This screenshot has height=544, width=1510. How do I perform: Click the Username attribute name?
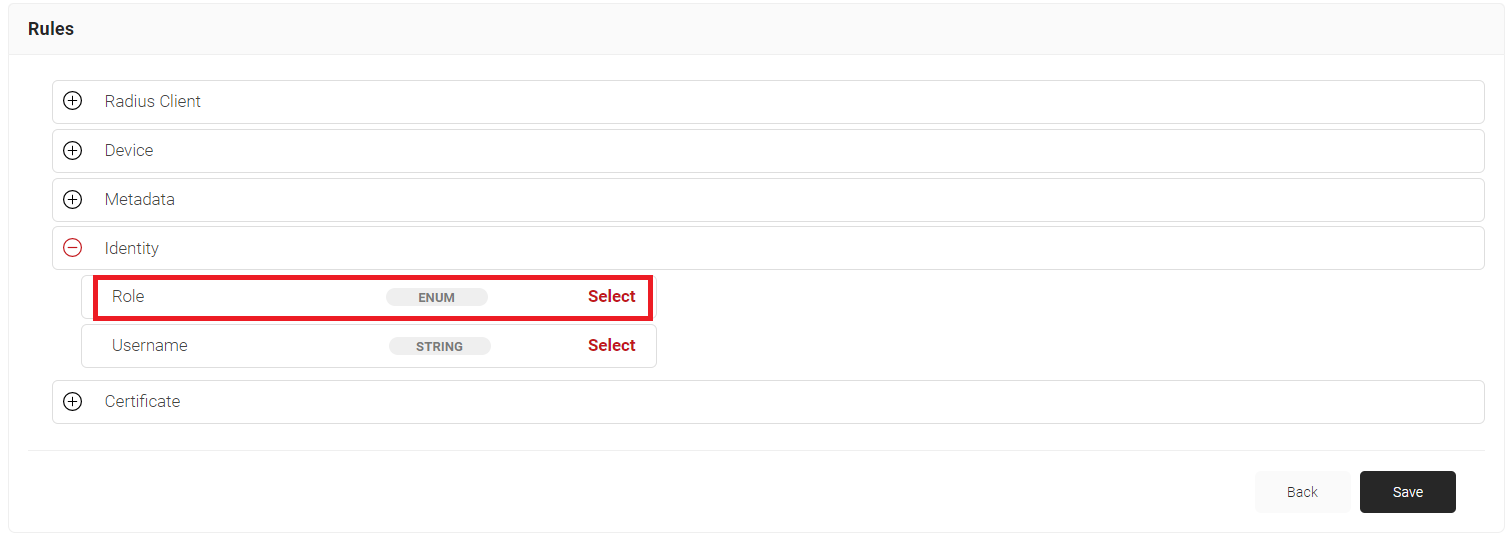pos(150,345)
